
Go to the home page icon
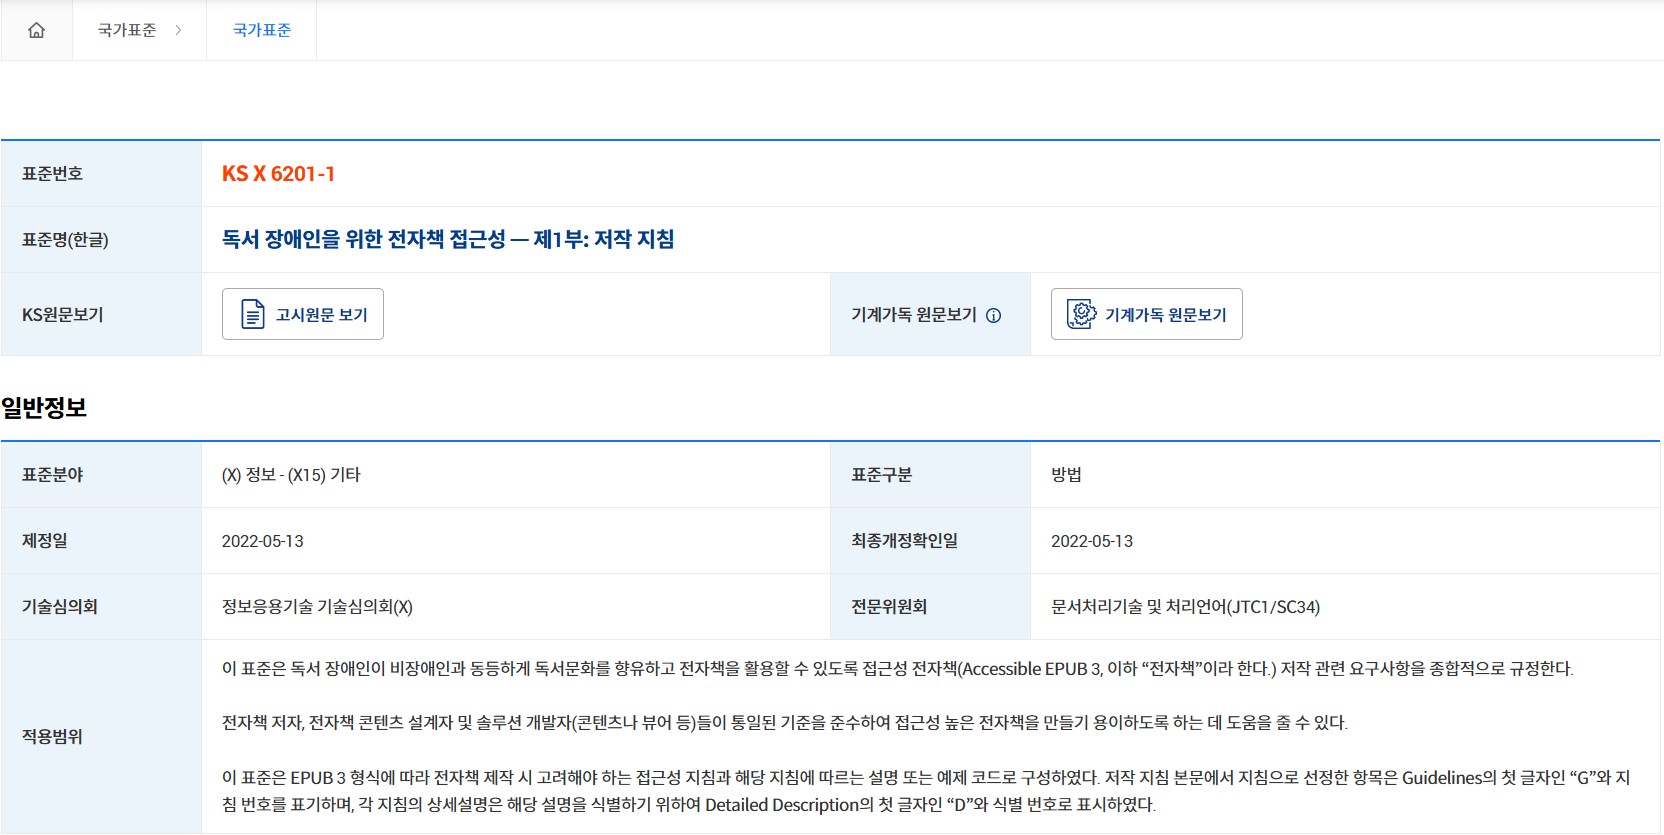click(x=37, y=30)
